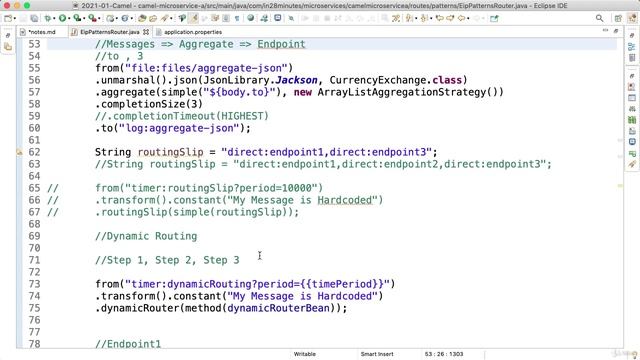The width and height of the screenshot is (640, 360).
Task: Click 'dynamicRouterBean' on line 75
Action: coord(278,308)
